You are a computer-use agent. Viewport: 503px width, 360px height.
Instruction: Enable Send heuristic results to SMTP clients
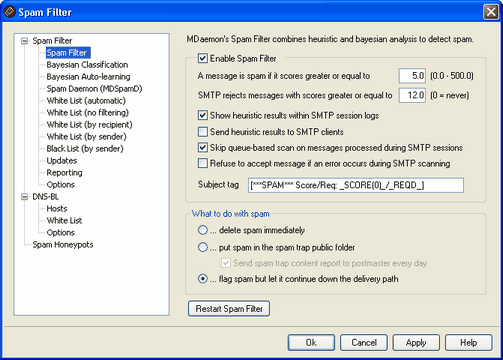pyautogui.click(x=203, y=132)
